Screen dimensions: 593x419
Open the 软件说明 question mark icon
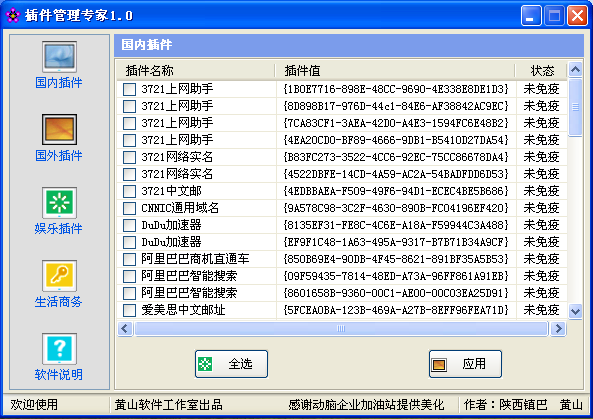tap(59, 349)
